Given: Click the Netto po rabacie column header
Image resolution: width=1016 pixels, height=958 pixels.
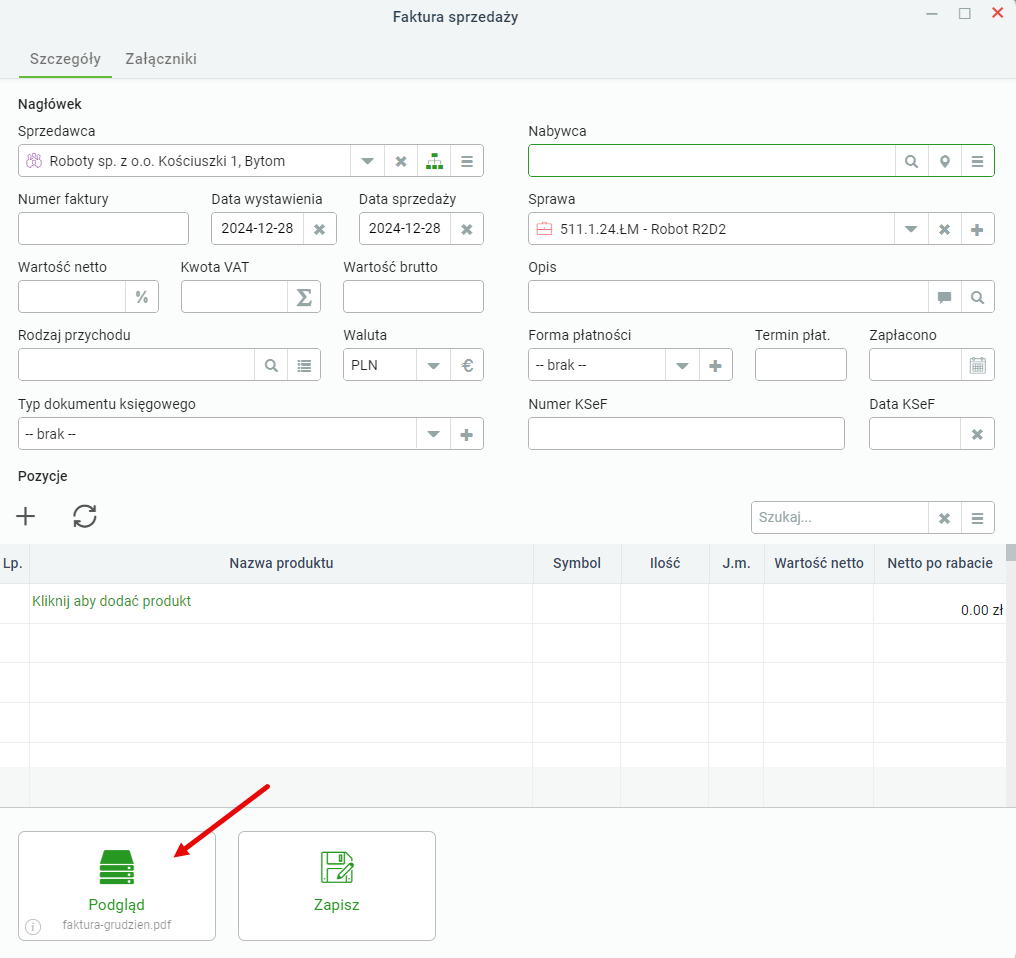Looking at the screenshot, I should tap(940, 563).
